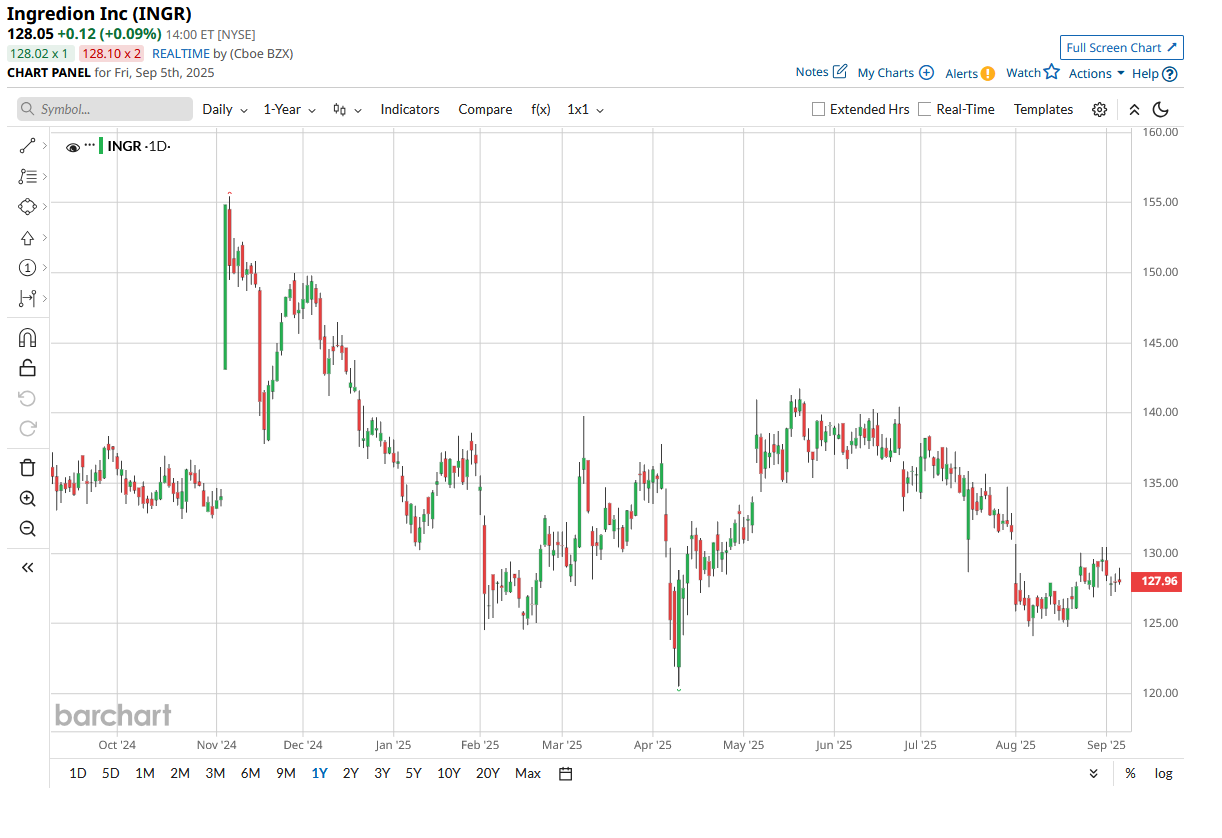Collapse the drawing toolbar with double chevron
The width and height of the screenshot is (1222, 838).
[x=27, y=568]
